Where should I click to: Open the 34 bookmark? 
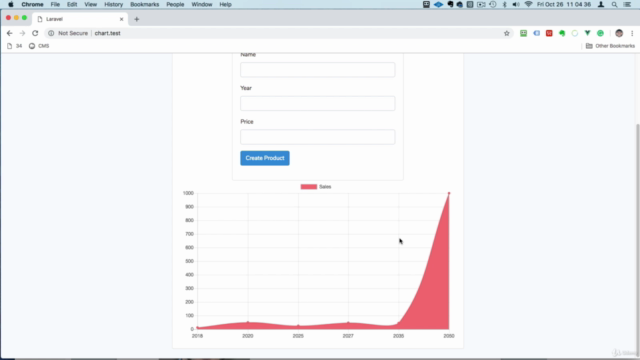pyautogui.click(x=15, y=46)
